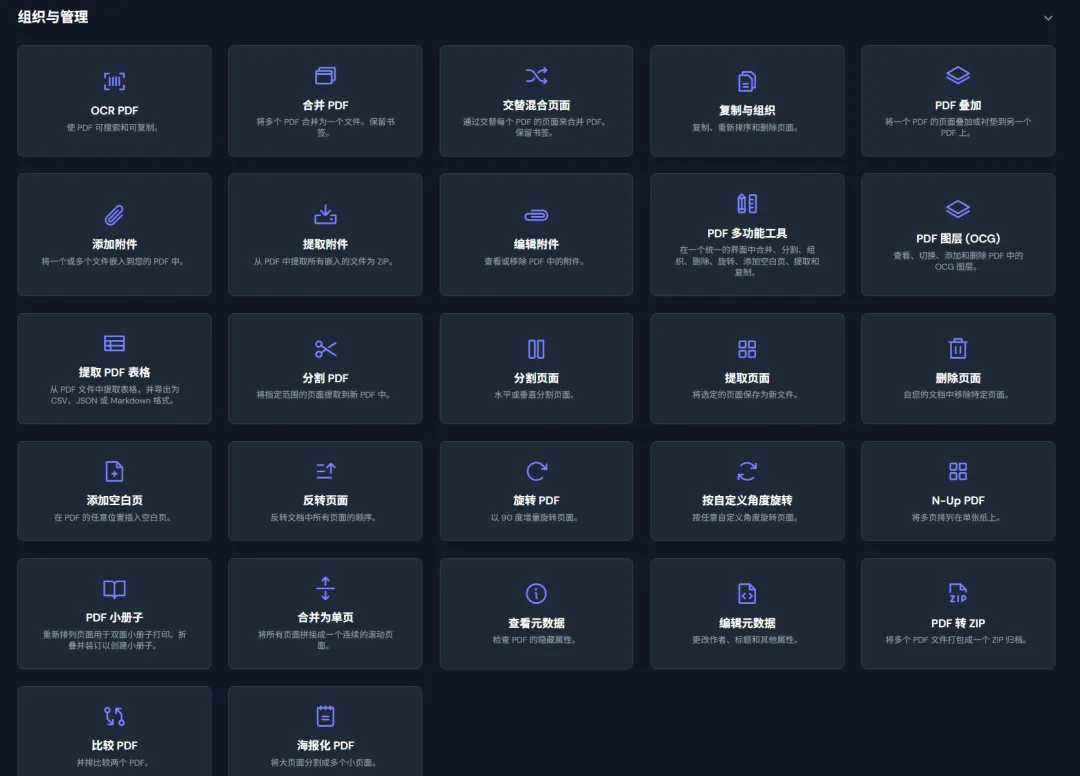Image resolution: width=1080 pixels, height=776 pixels.
Task: Click the 组织与管理 section heading
Action: coord(53,17)
